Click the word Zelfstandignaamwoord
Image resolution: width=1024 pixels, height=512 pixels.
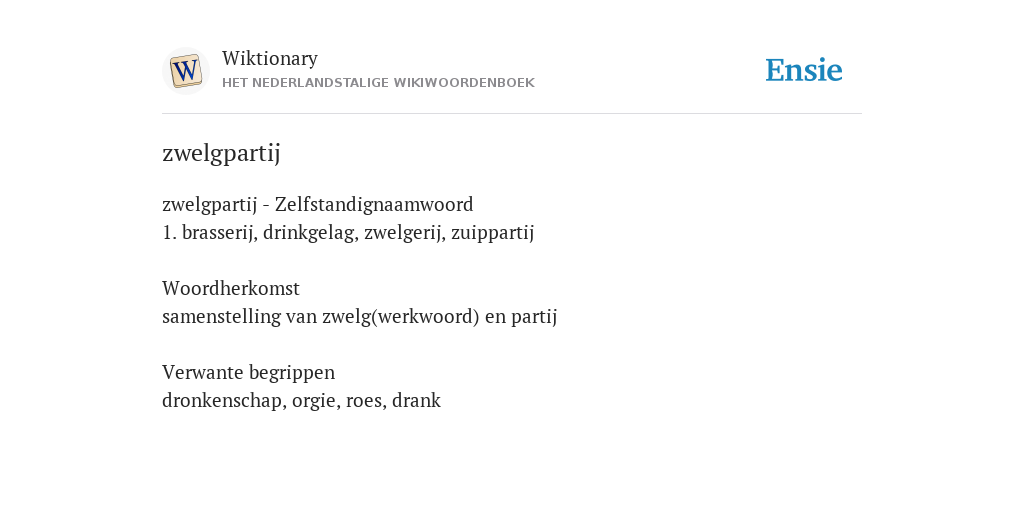pyautogui.click(x=374, y=205)
